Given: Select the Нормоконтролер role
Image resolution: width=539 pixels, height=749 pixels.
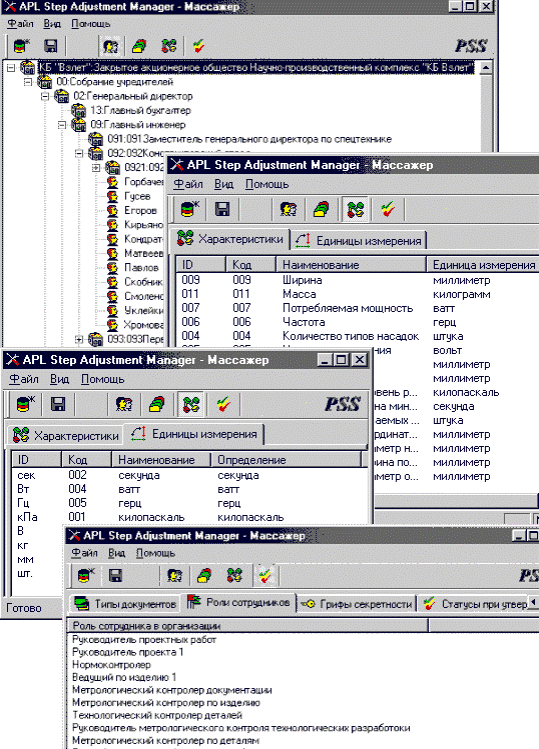Looking at the screenshot, I should coord(111,664).
